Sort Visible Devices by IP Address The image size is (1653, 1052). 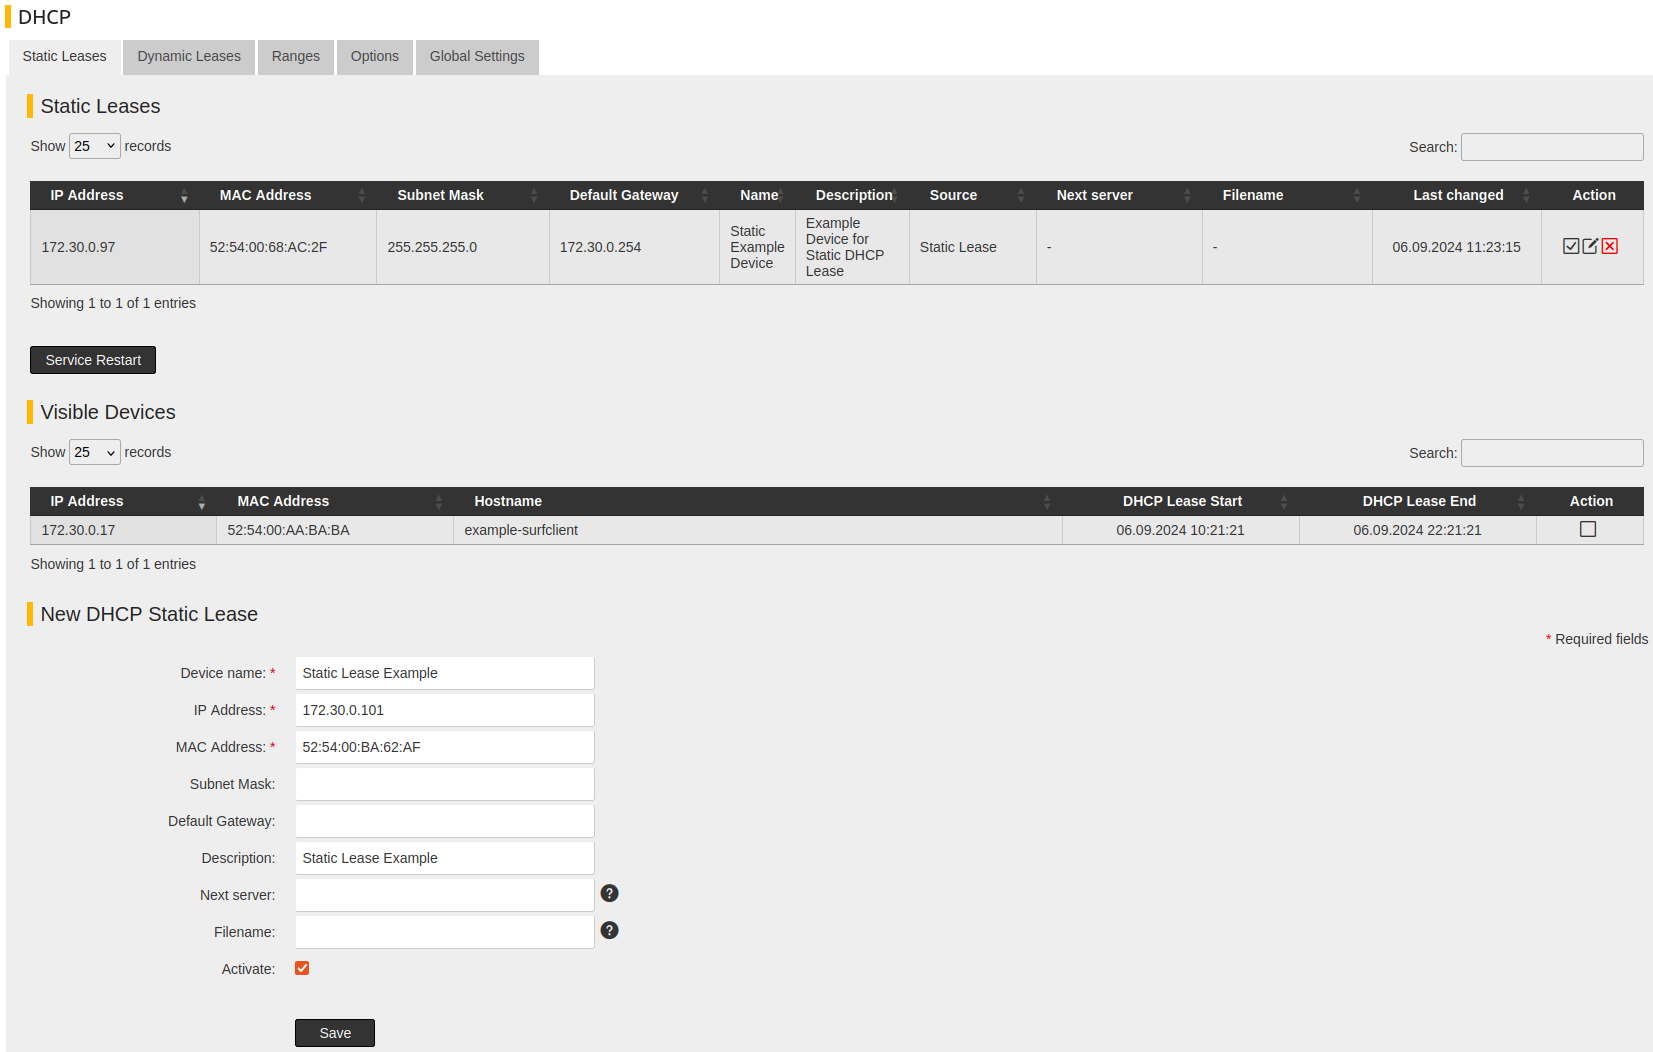point(123,501)
